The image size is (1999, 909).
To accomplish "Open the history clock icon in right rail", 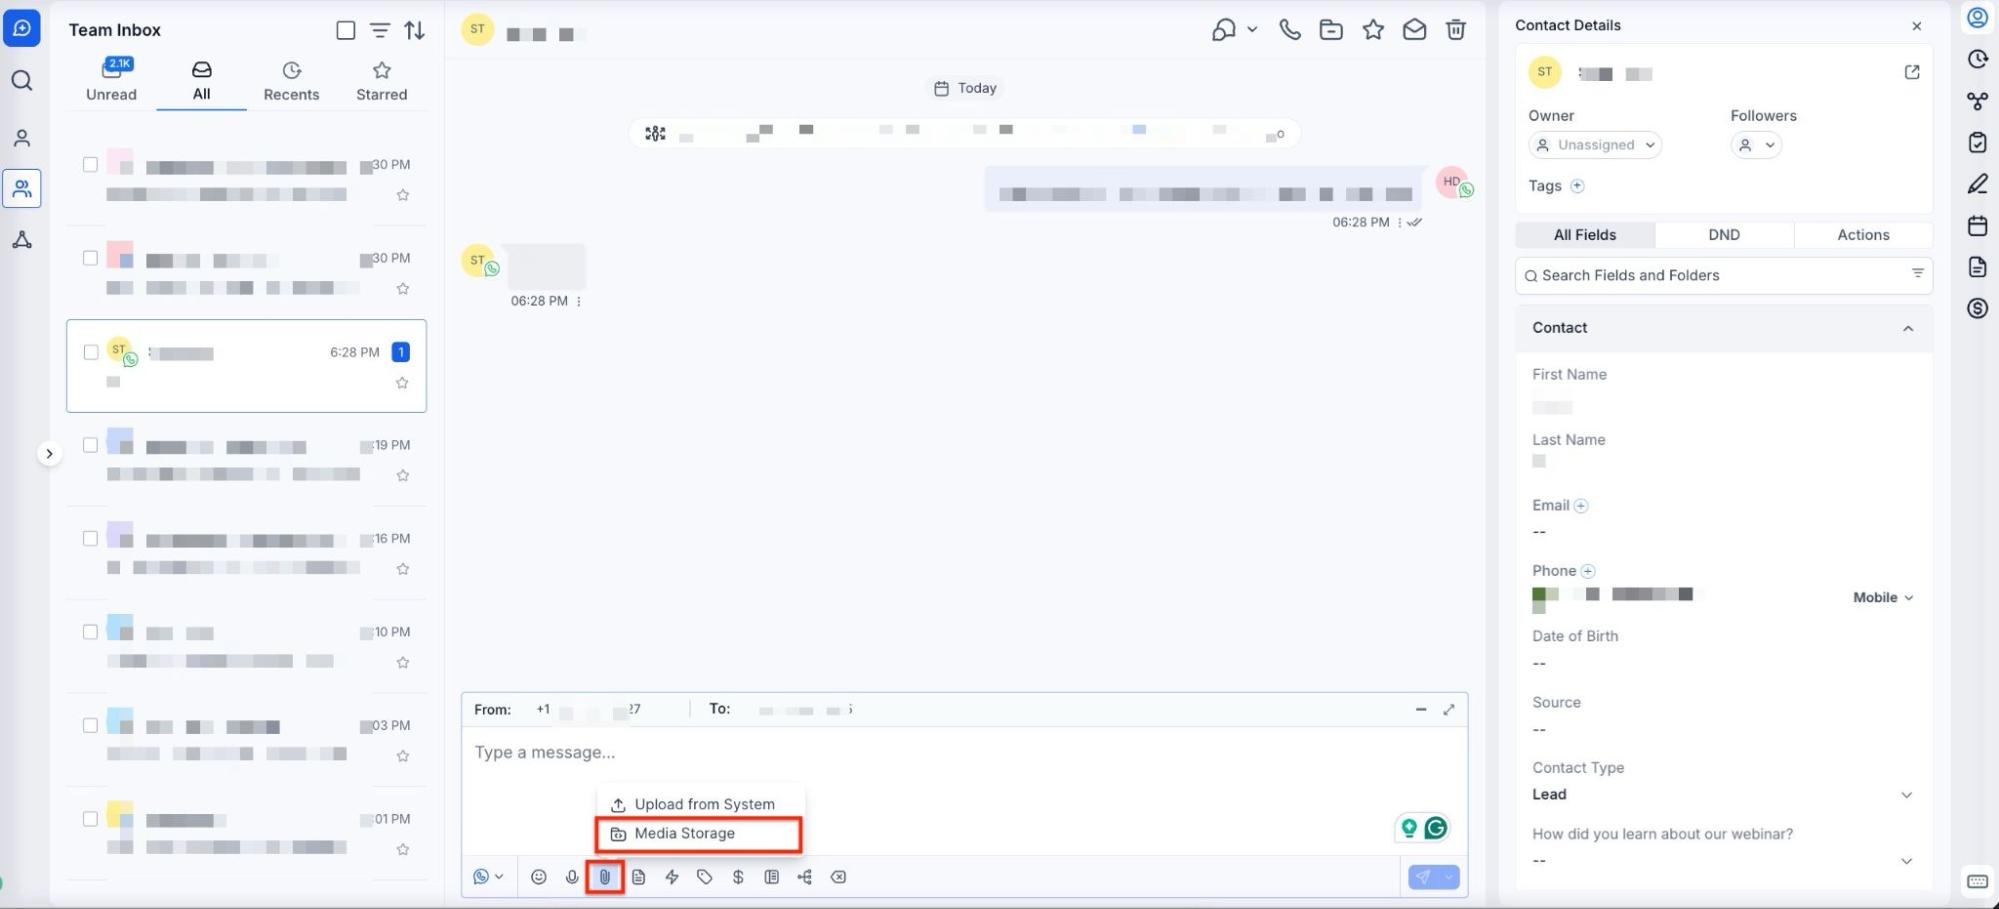I will tap(1977, 59).
